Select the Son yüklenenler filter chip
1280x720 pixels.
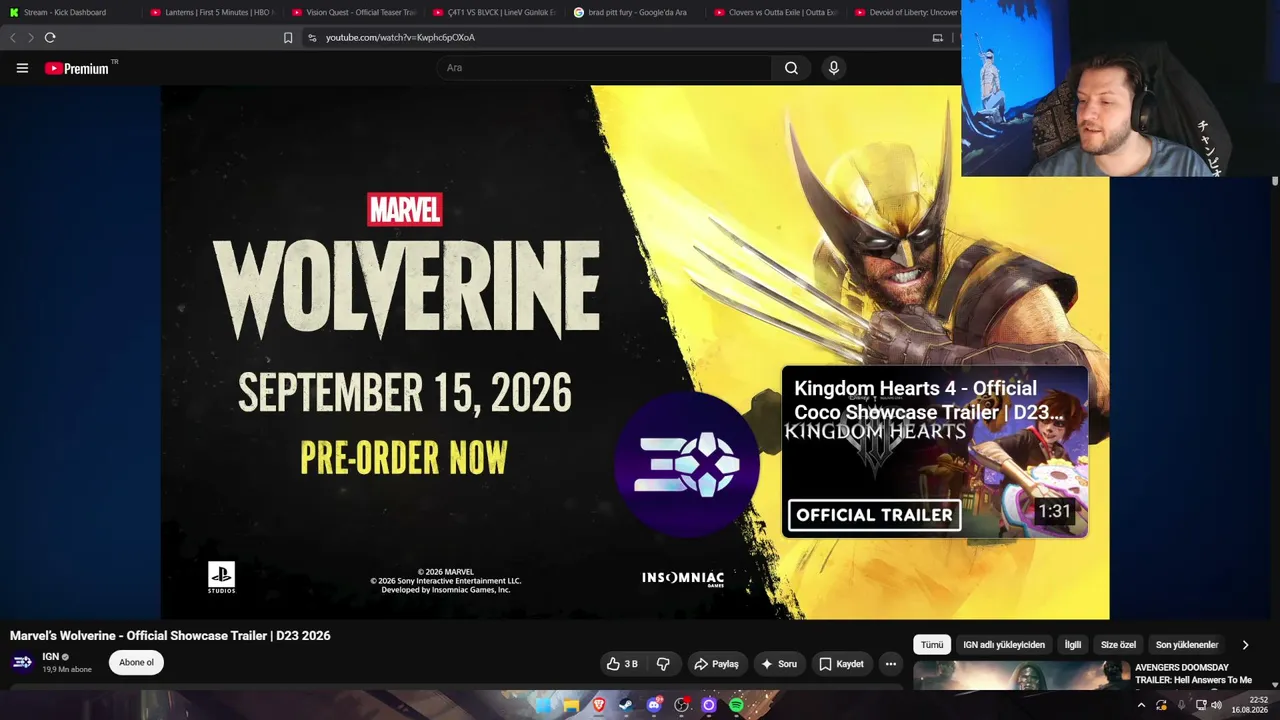(1187, 645)
